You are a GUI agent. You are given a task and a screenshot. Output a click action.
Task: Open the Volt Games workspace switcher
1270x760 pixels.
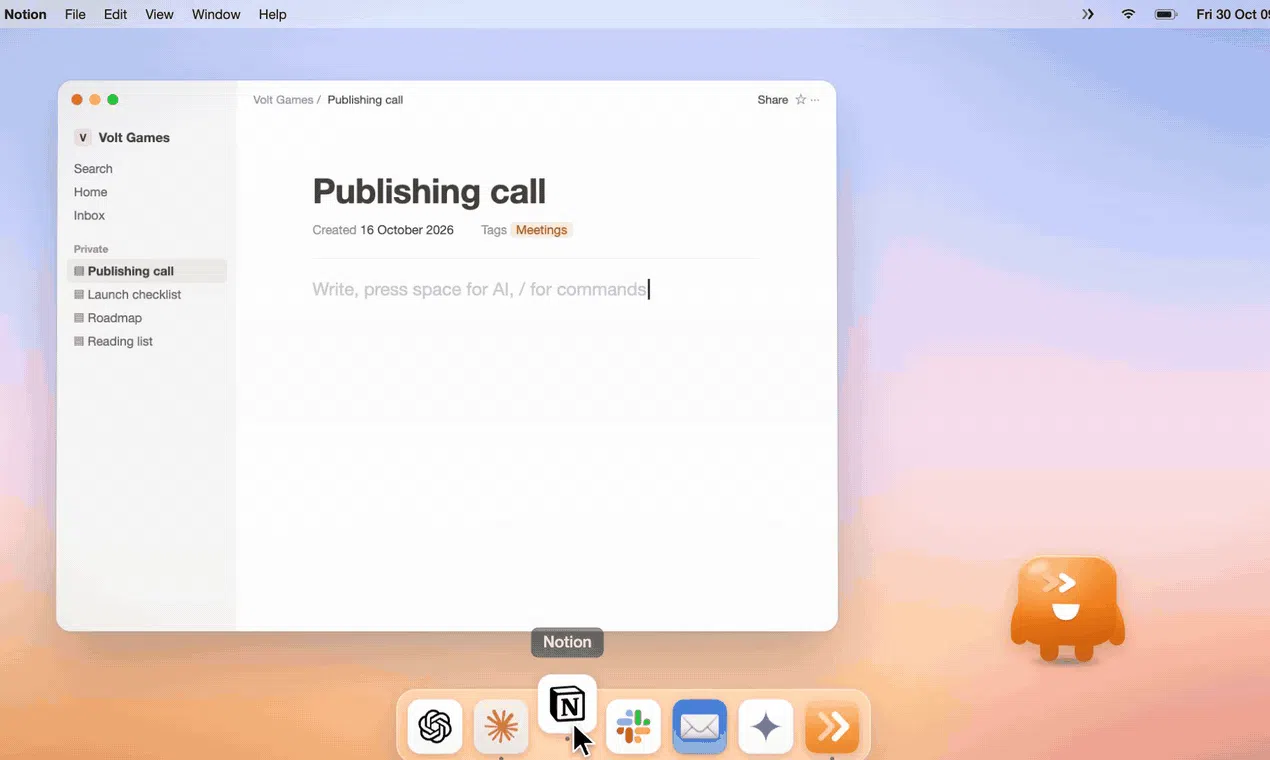click(122, 138)
